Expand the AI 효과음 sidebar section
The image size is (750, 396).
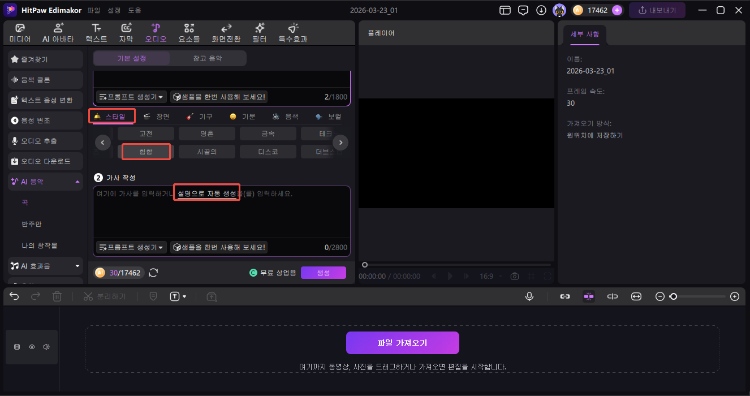[x=77, y=266]
